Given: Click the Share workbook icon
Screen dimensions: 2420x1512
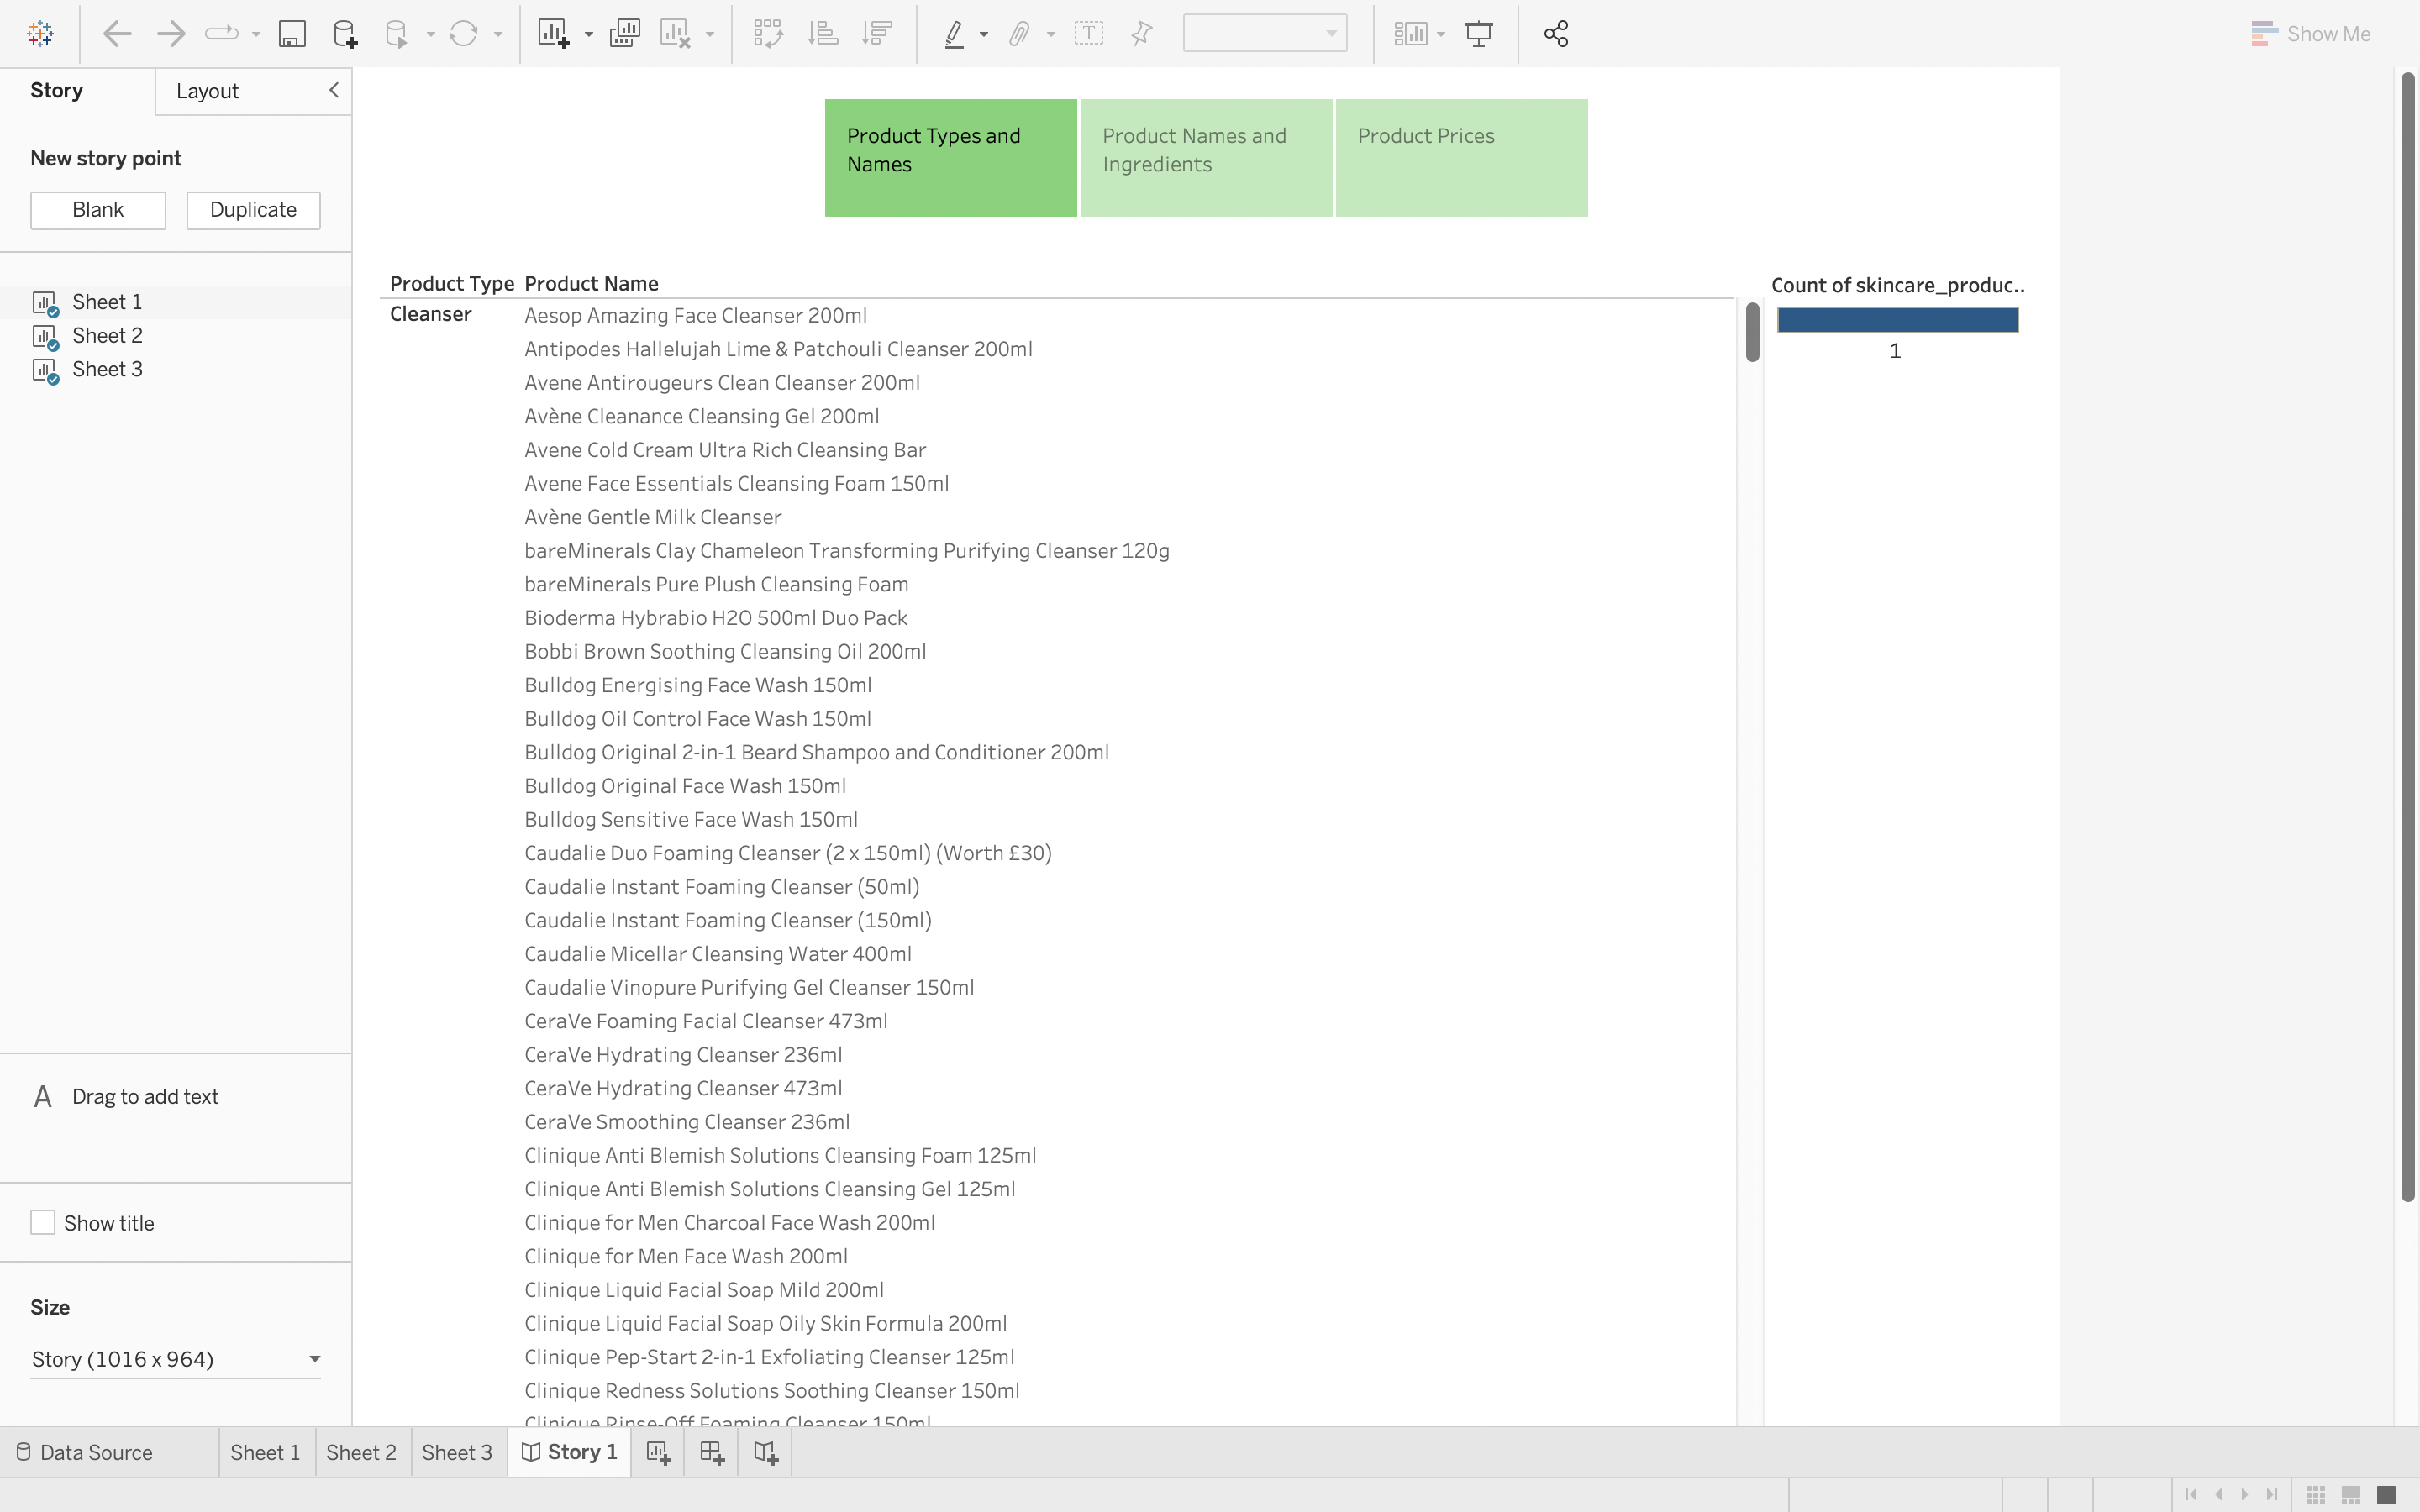Looking at the screenshot, I should pyautogui.click(x=1556, y=34).
